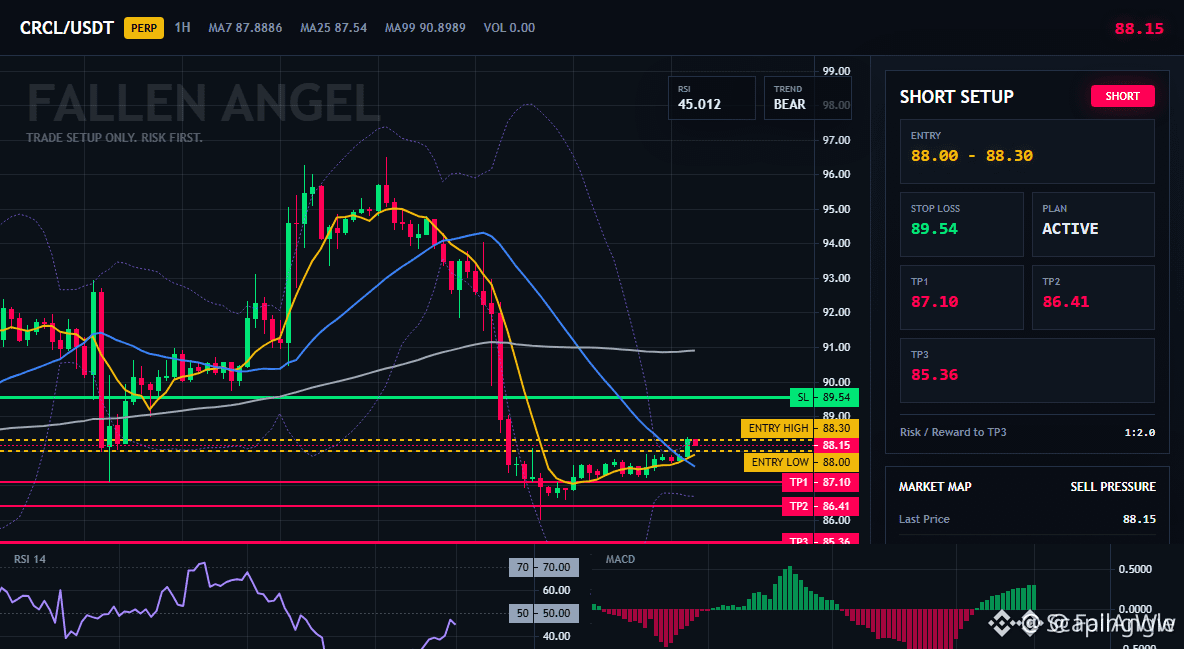
Task: Click the ENTRY 88.00 - 88.30 card
Action: (1027, 151)
